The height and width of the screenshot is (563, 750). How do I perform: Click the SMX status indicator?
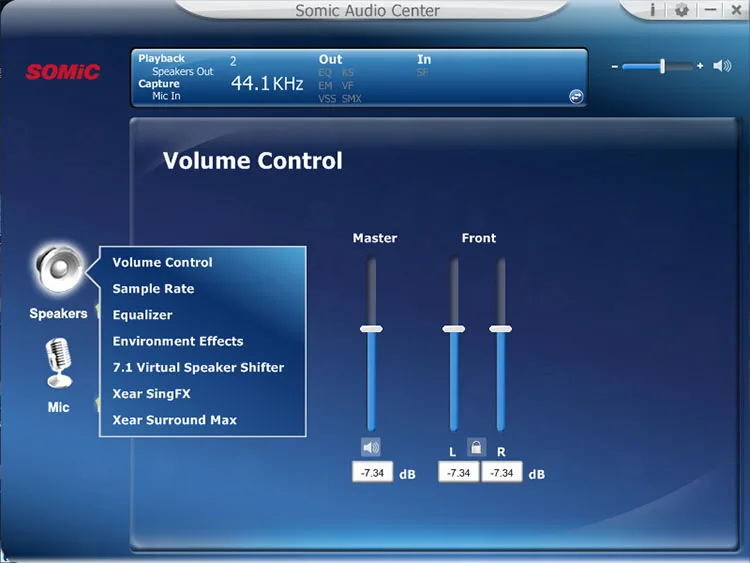[x=352, y=99]
